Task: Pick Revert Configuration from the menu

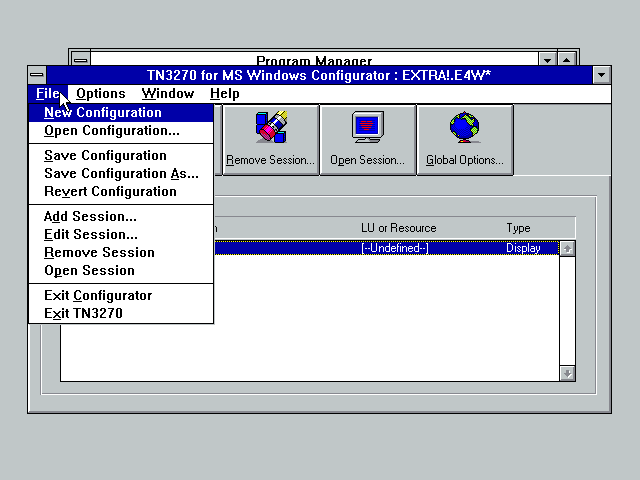Action: tap(121, 191)
